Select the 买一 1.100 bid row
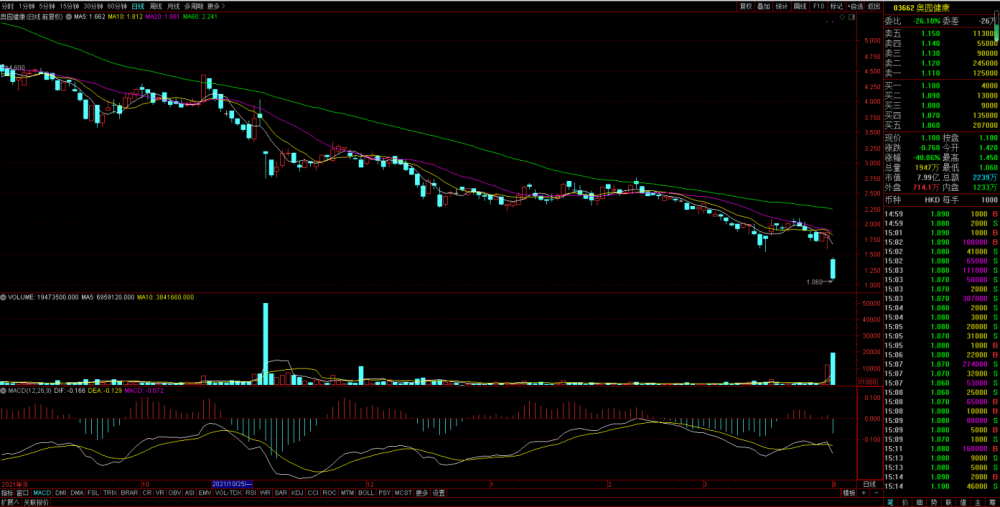This screenshot has width=1000, height=507. 941,85
